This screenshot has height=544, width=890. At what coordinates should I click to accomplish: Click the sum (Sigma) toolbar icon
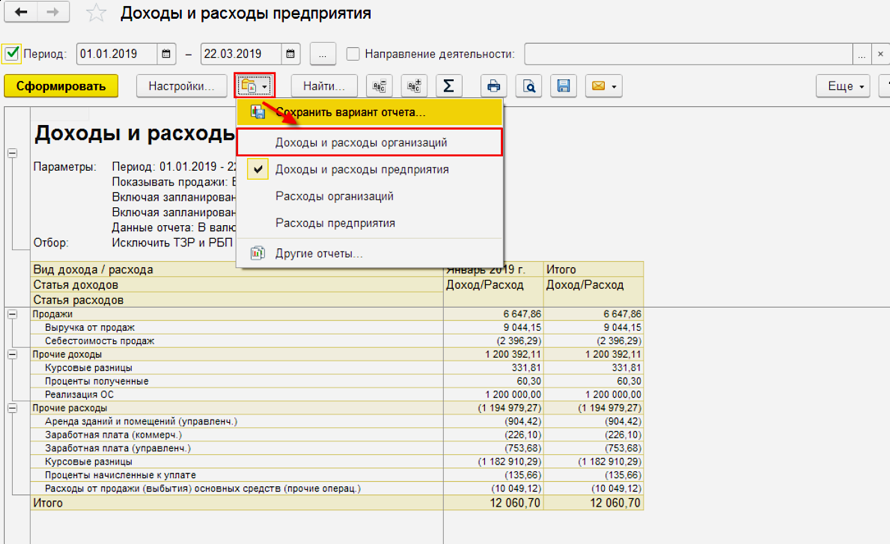tap(448, 86)
